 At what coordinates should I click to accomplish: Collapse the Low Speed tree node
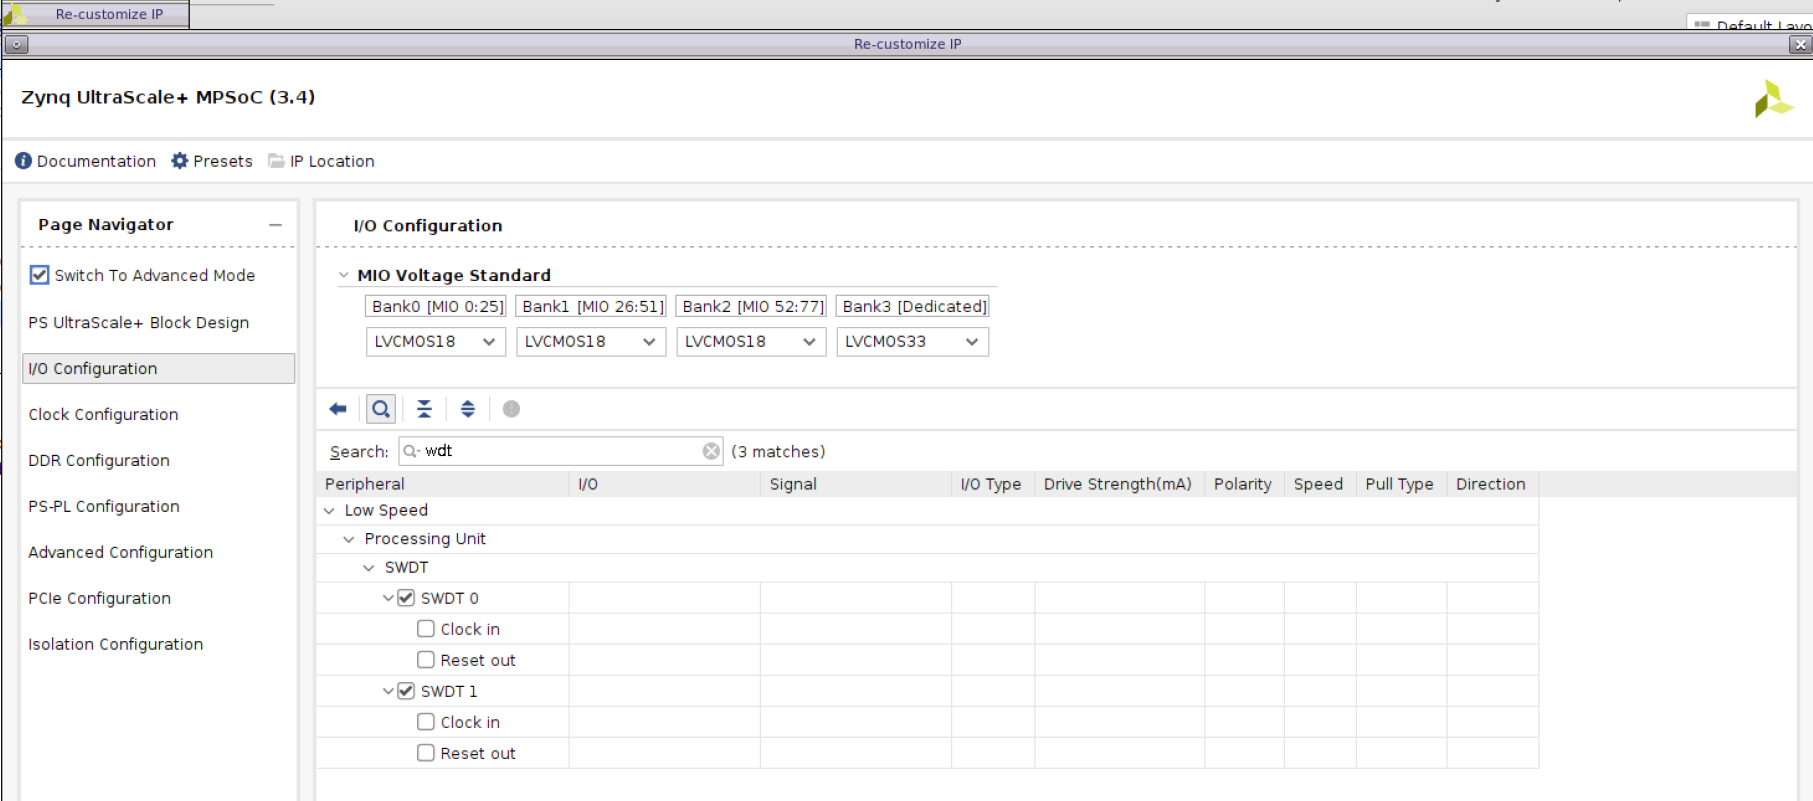point(329,510)
